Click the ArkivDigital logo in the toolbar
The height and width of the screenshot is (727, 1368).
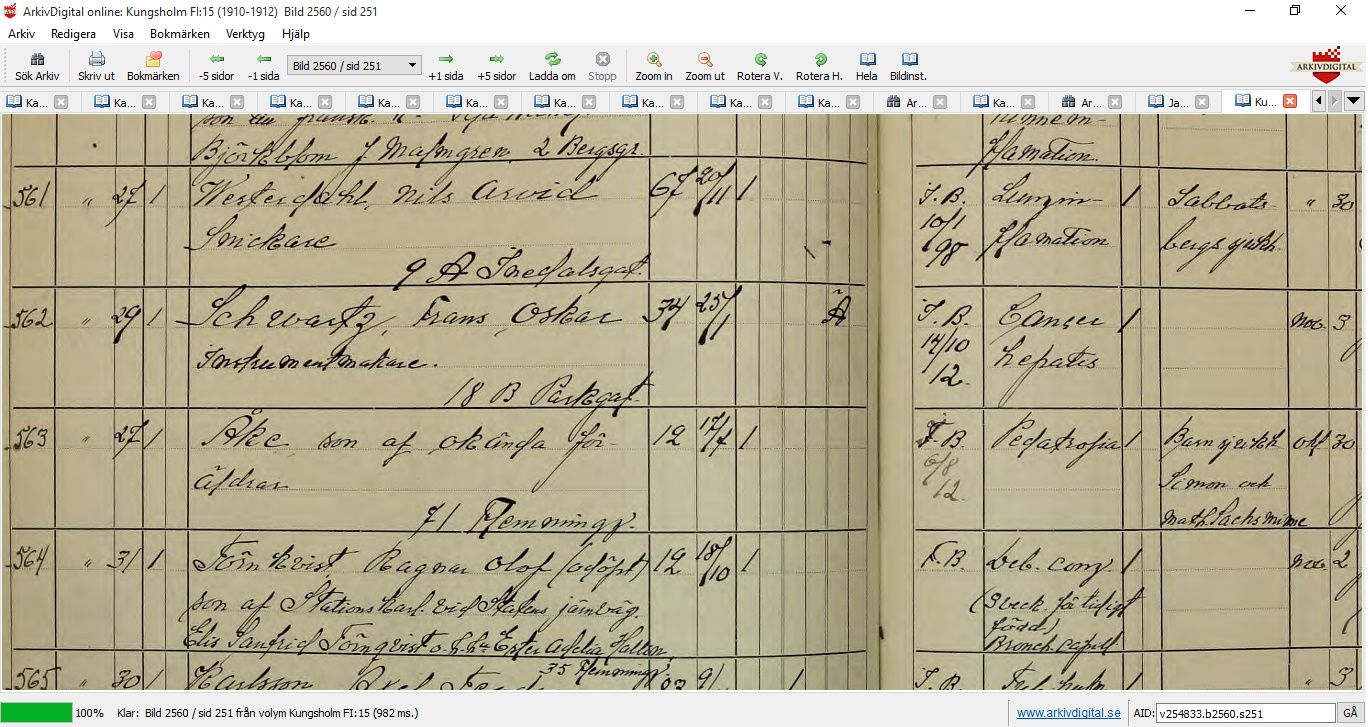pos(1325,66)
